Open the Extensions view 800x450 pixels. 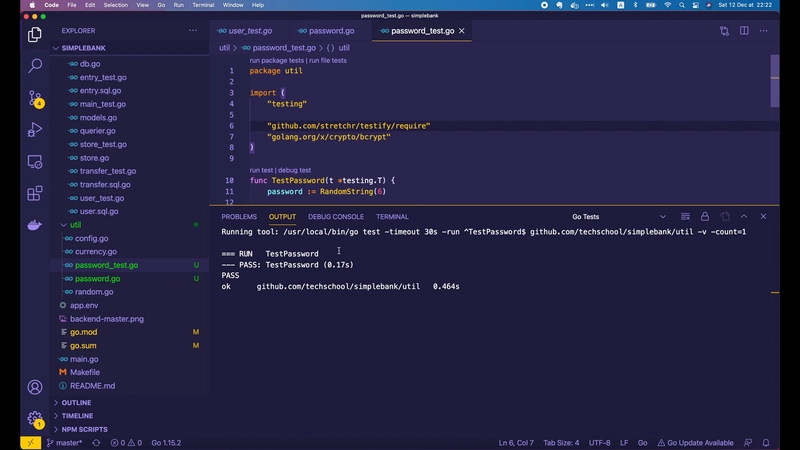click(35, 193)
